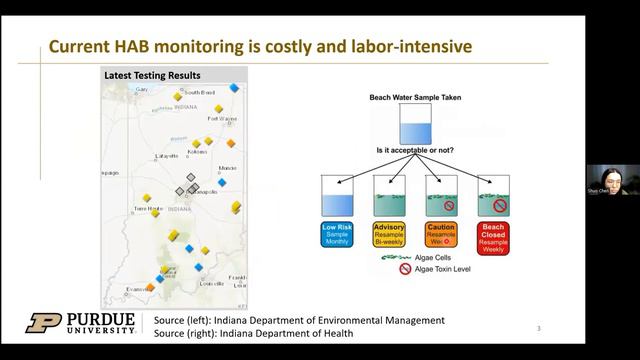The height and width of the screenshot is (360, 640).
Task: Click the red Beach Closed box
Action: point(493,238)
